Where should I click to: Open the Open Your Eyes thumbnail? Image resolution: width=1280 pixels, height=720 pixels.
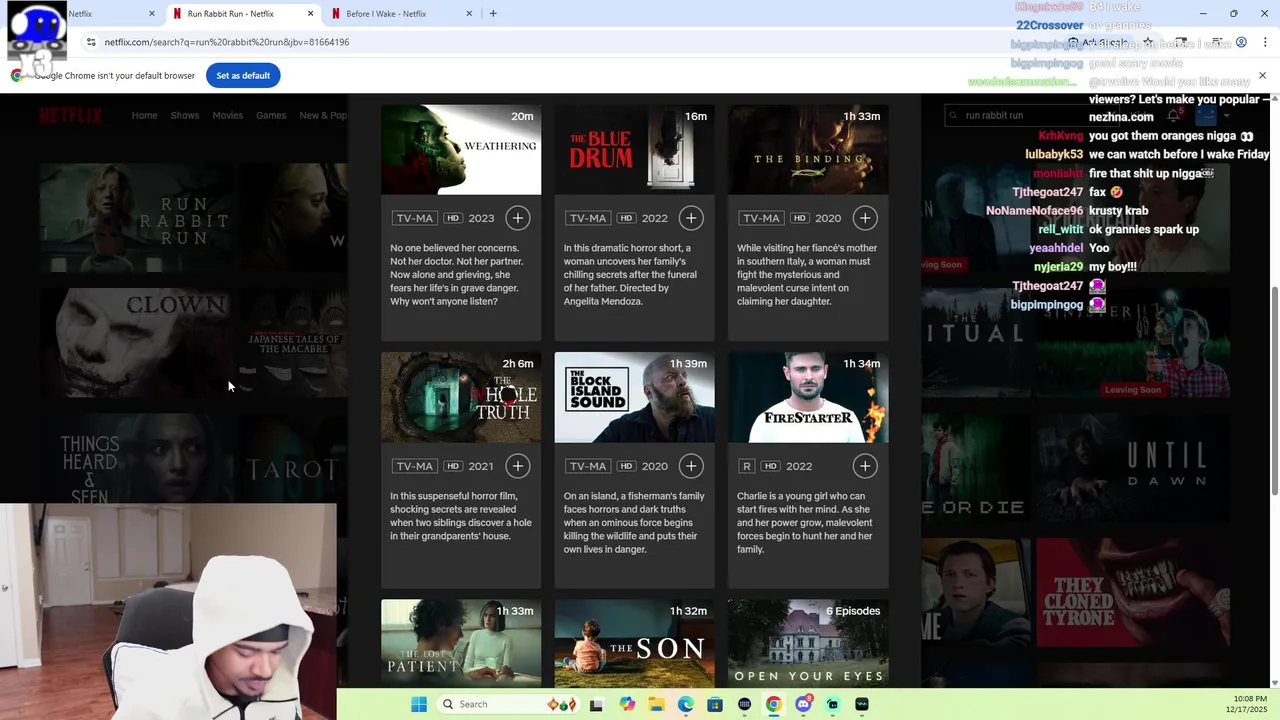pyautogui.click(x=808, y=642)
